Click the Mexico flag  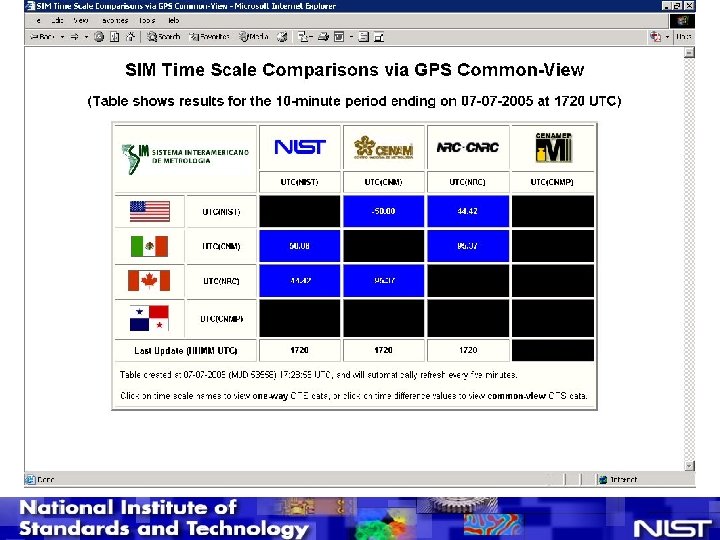click(x=149, y=246)
